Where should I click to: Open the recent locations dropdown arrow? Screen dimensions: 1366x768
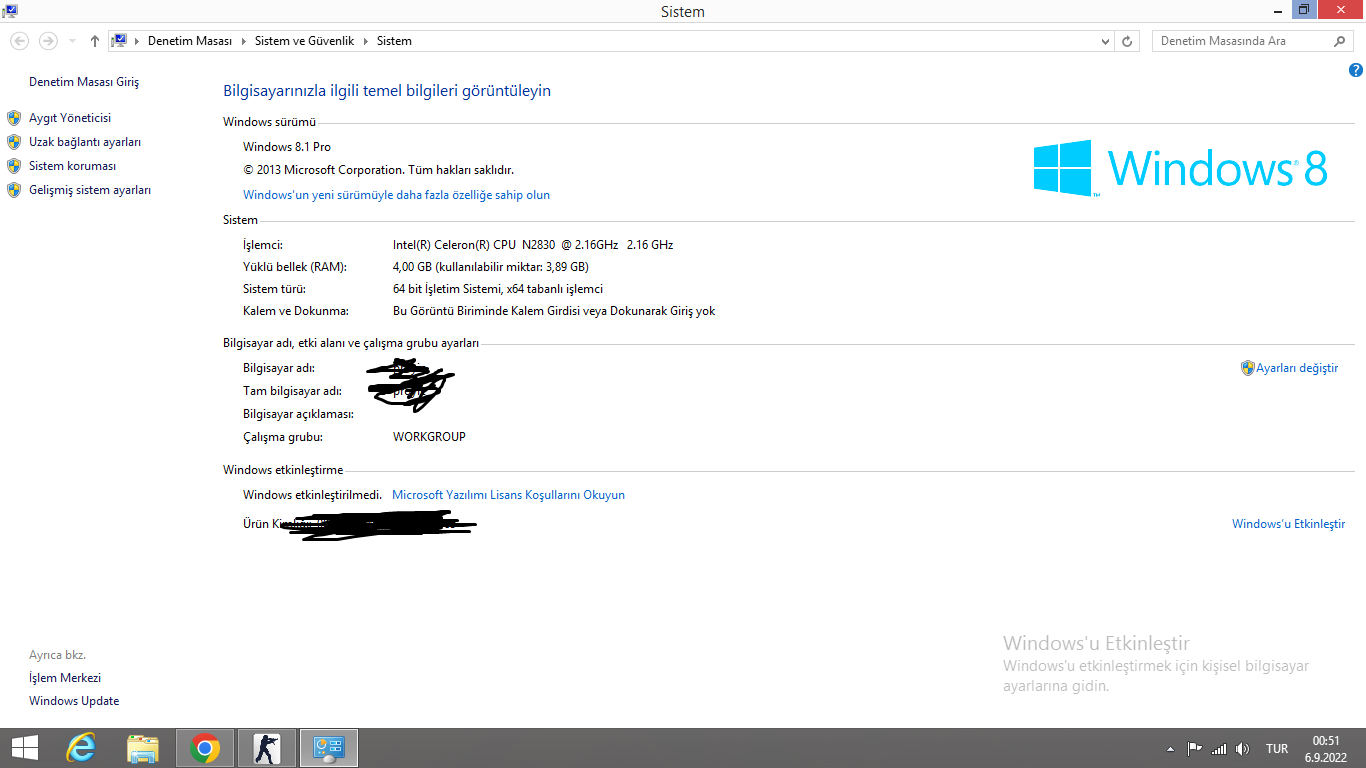click(72, 41)
